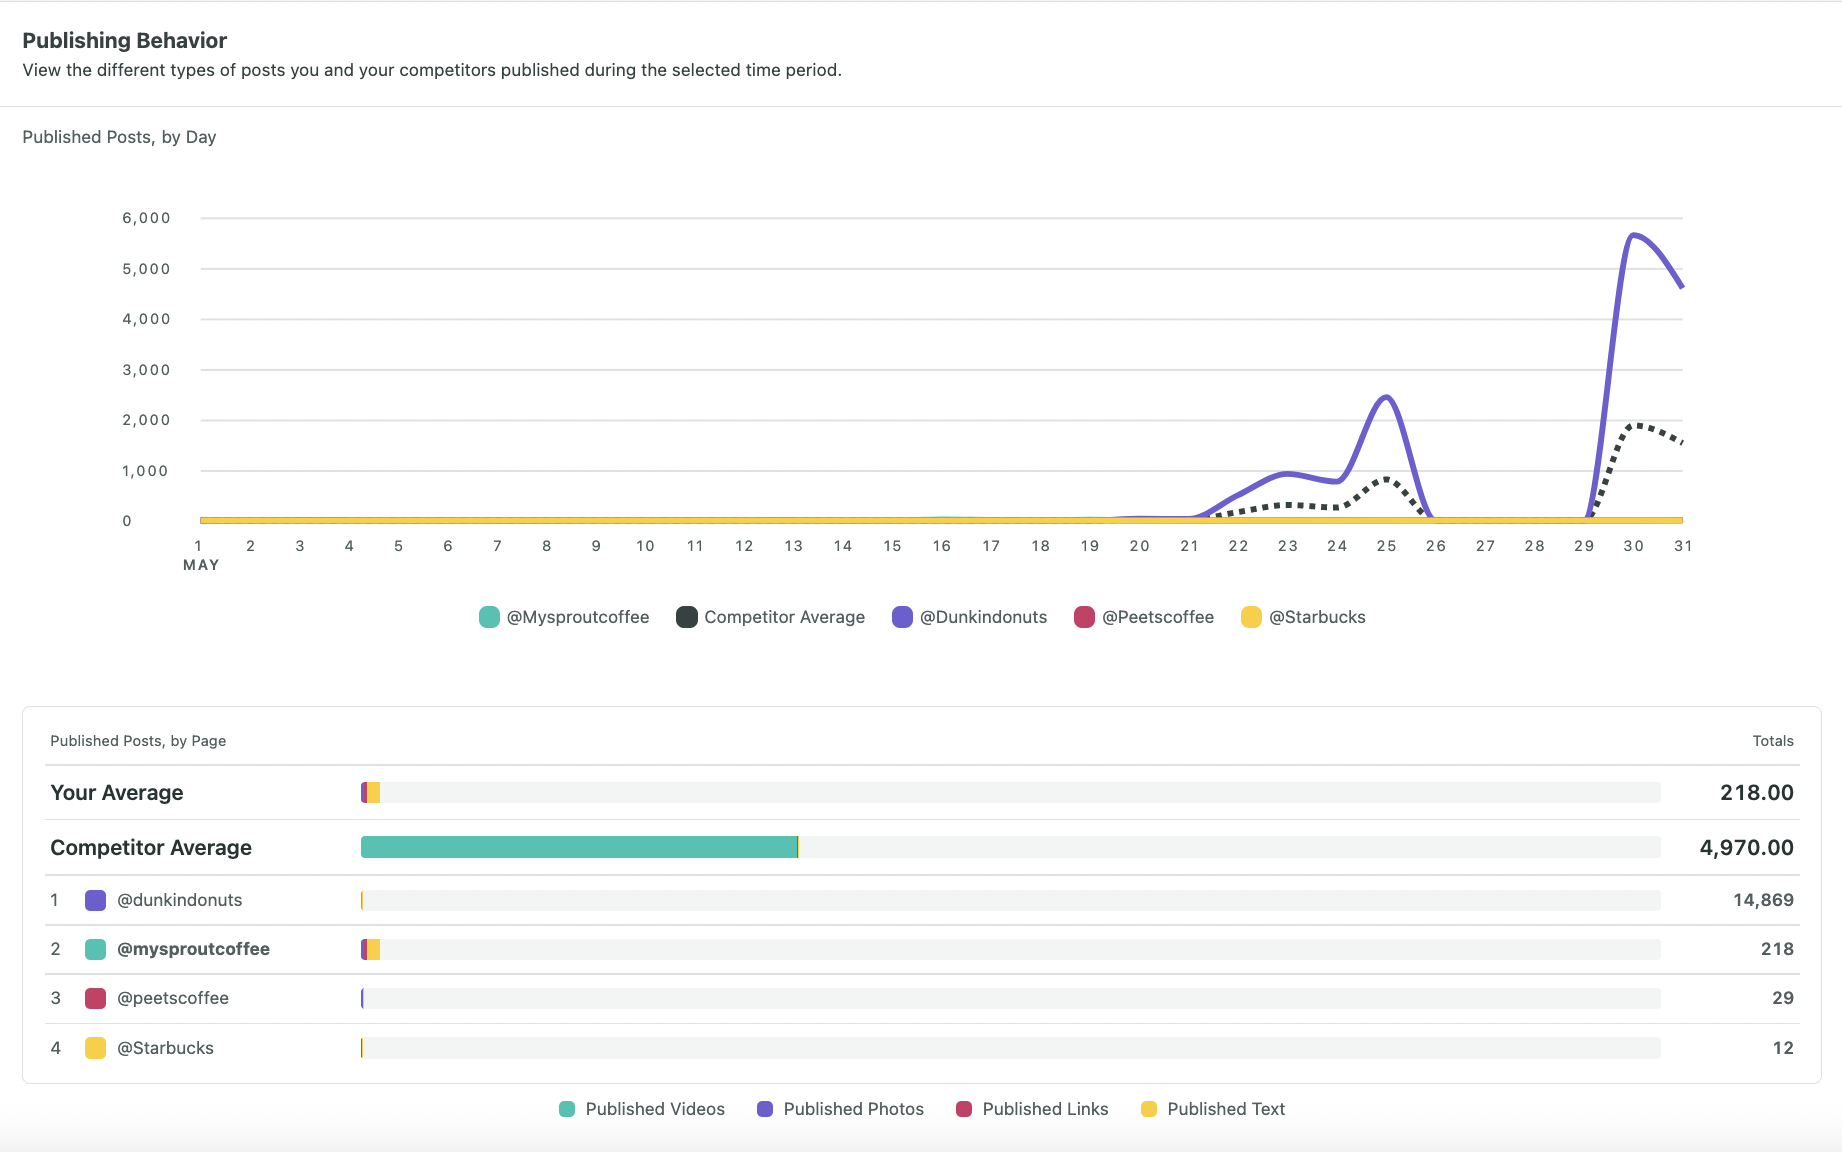Image resolution: width=1842 pixels, height=1152 pixels.
Task: Click the @mysproutcoffee account link
Action: [193, 948]
